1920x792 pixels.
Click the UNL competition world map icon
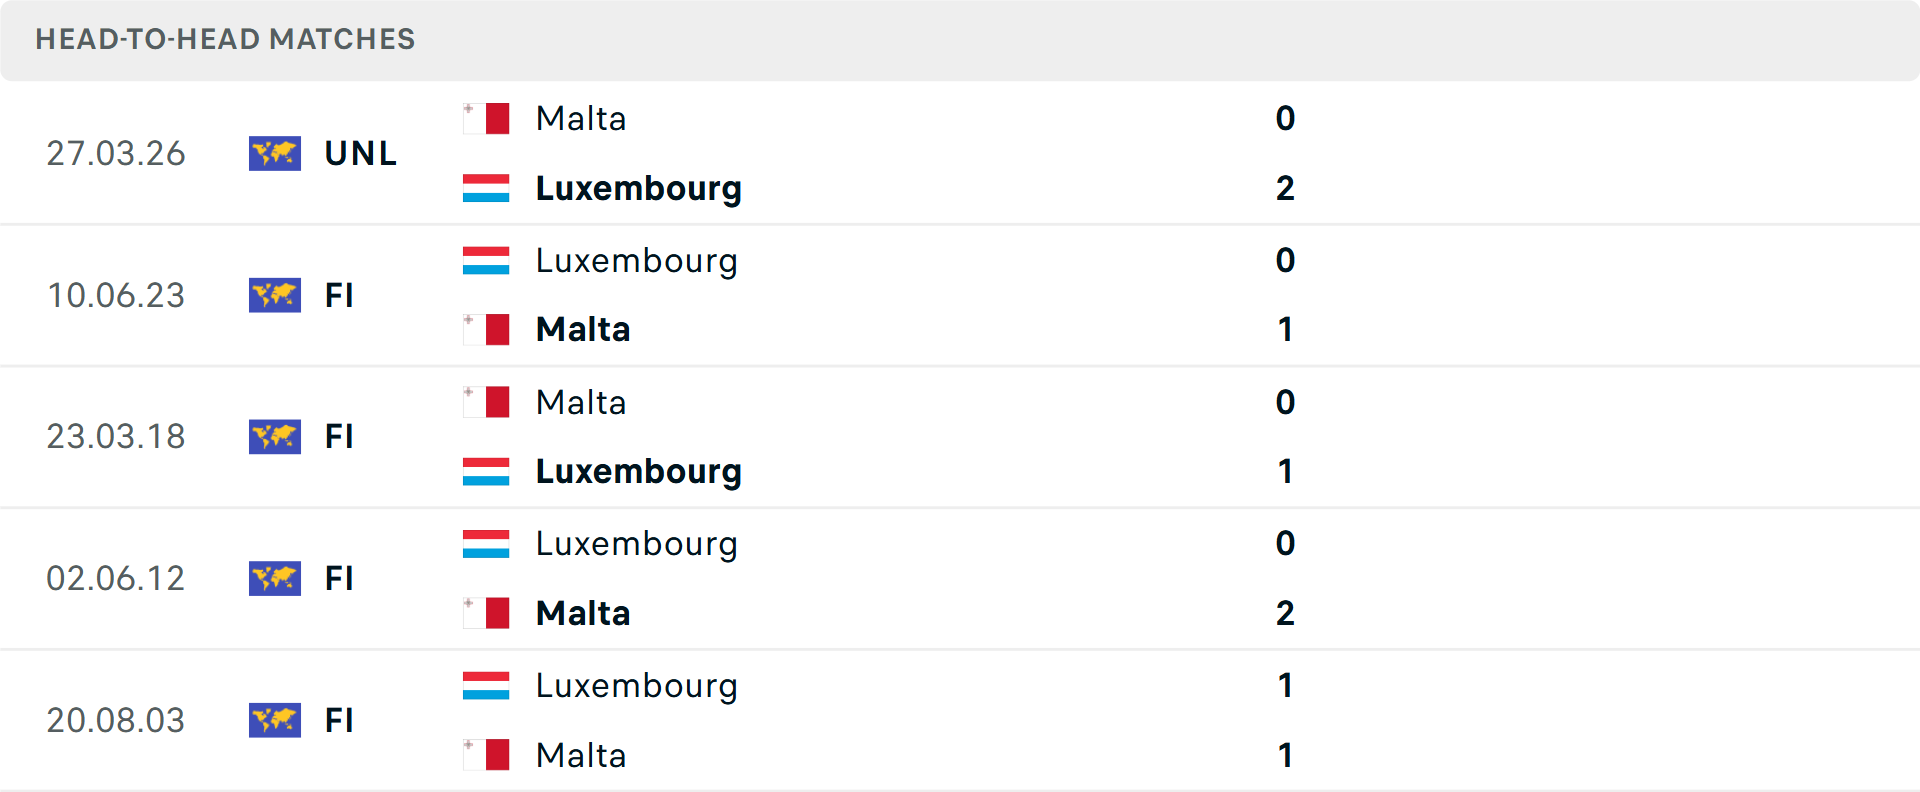tap(274, 154)
